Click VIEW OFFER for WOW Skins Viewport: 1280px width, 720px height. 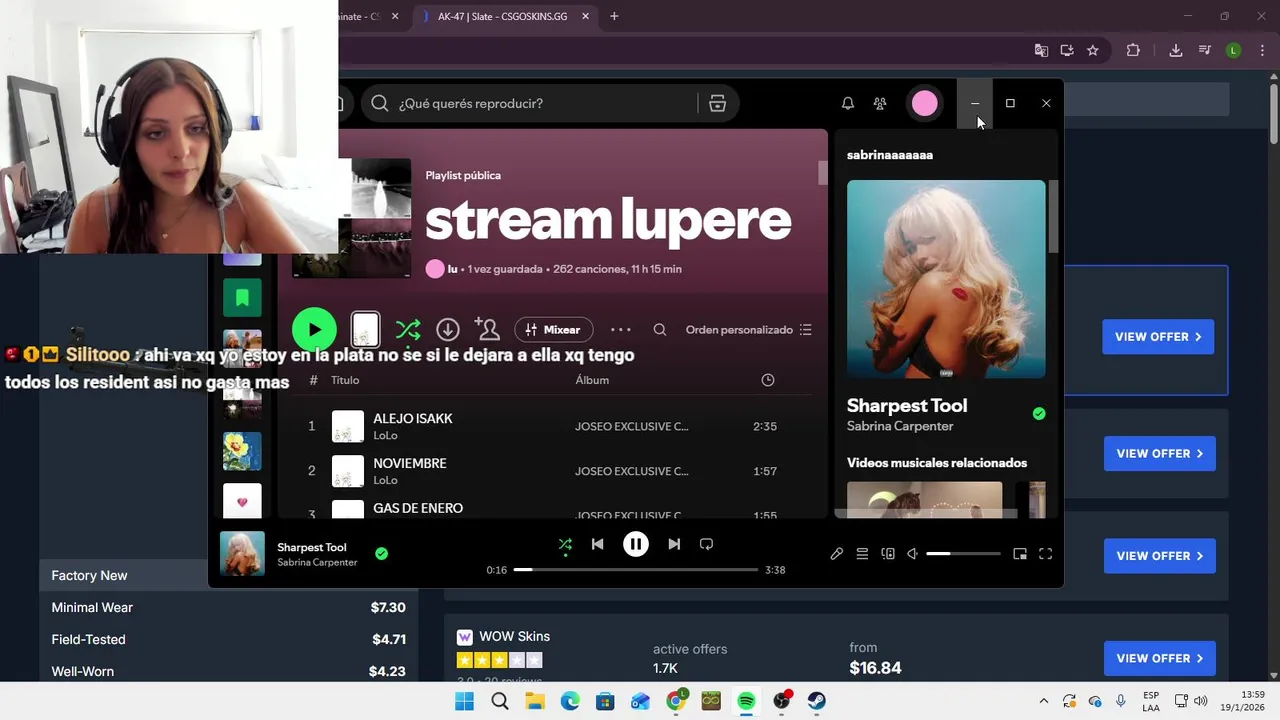point(1159,658)
